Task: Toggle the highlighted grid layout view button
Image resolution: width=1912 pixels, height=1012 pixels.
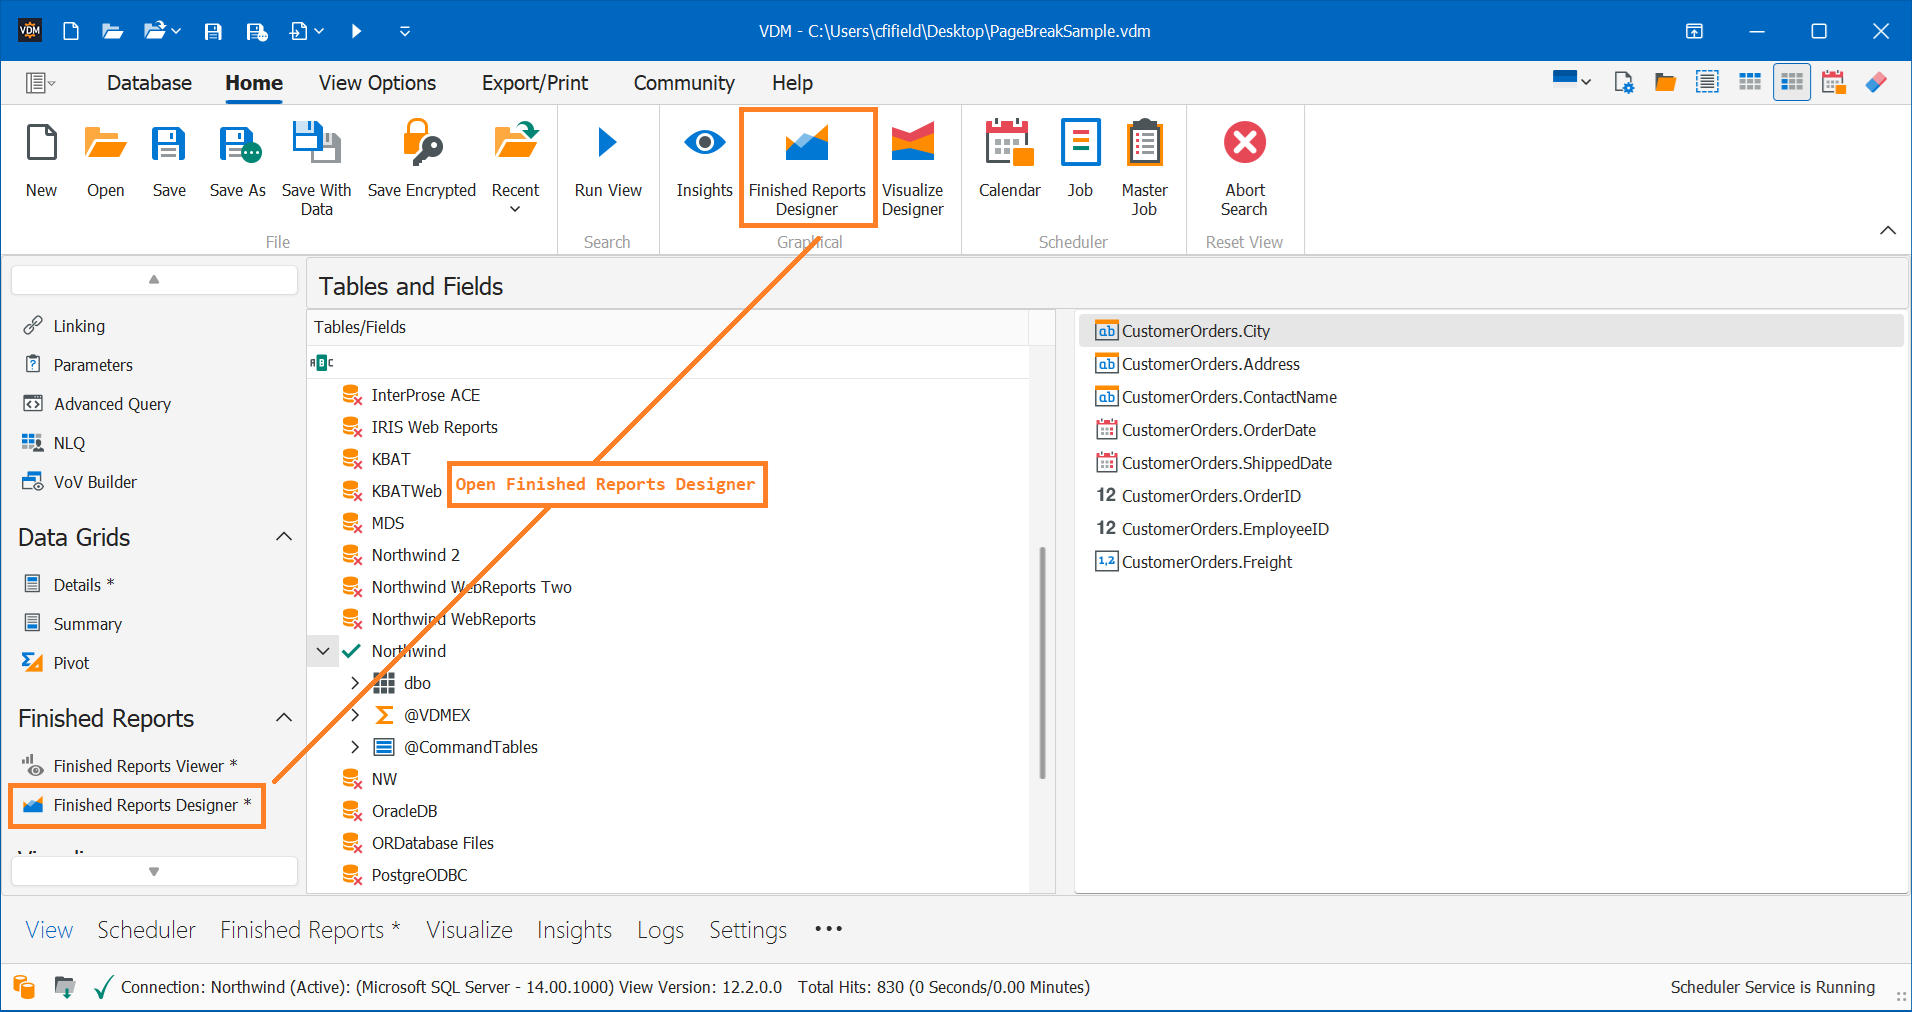Action: point(1792,82)
